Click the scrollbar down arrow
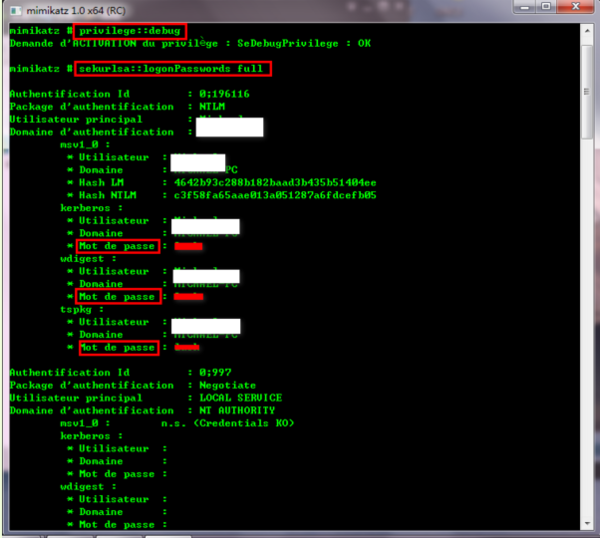Screen dimensions: 600x538 tap(587, 523)
